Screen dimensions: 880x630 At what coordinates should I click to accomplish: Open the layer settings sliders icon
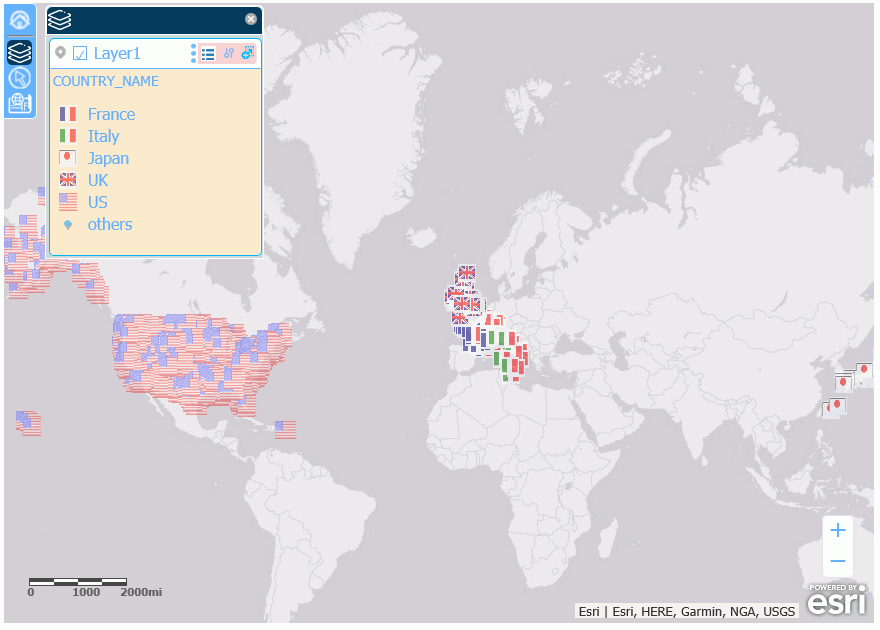pos(228,53)
